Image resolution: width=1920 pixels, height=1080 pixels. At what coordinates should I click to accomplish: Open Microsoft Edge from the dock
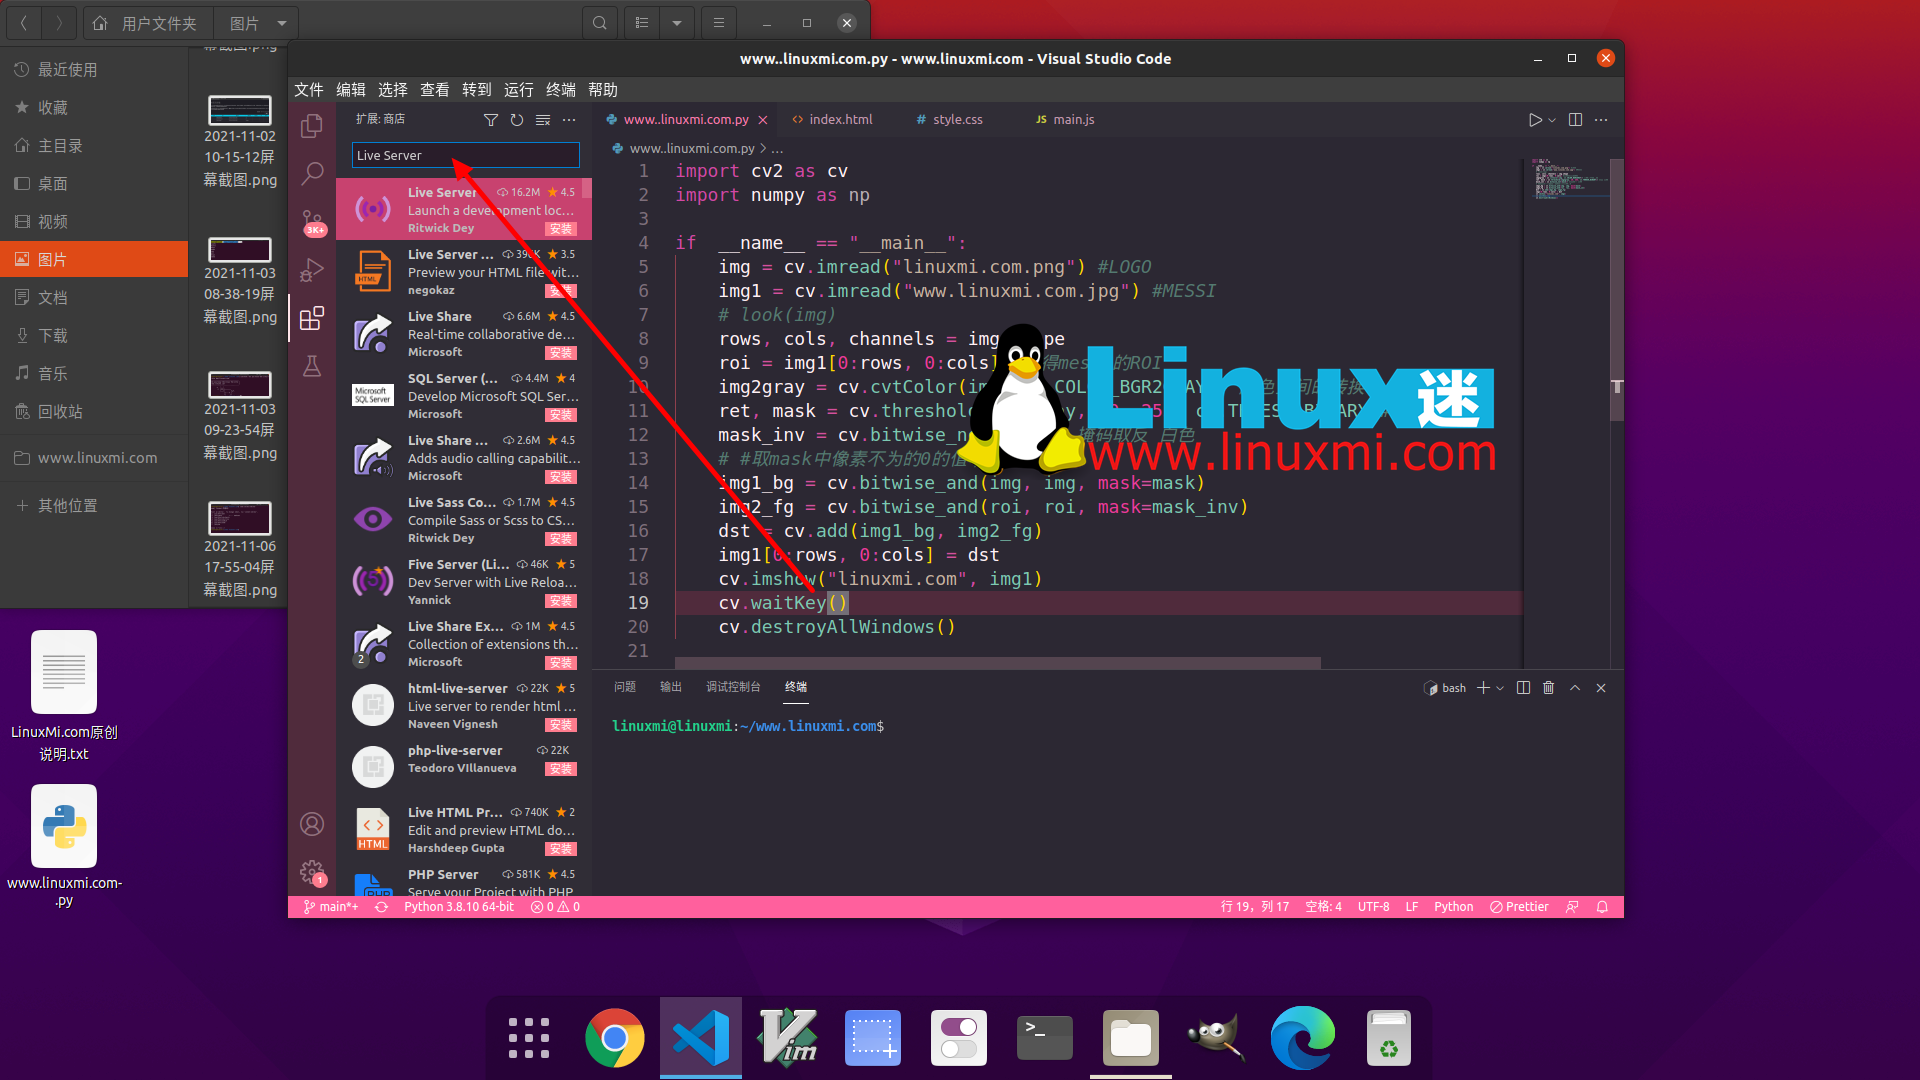click(1303, 1038)
